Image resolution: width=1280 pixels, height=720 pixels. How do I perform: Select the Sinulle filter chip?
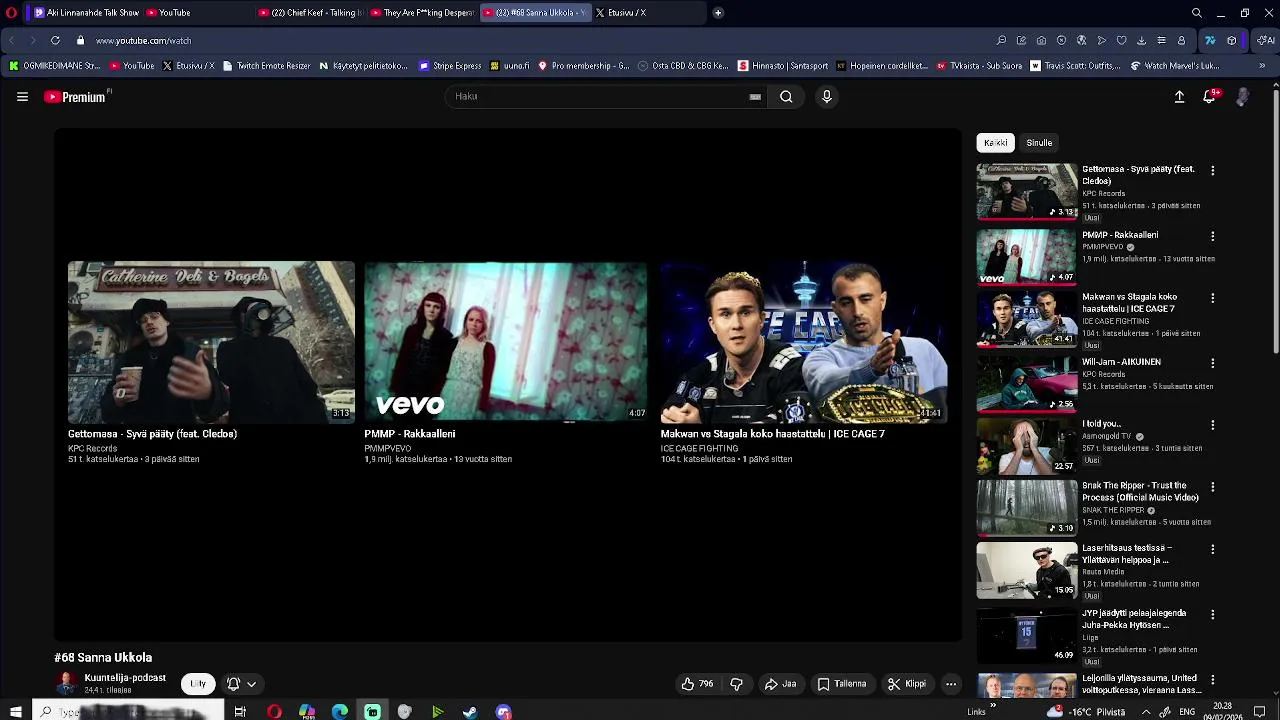1039,143
